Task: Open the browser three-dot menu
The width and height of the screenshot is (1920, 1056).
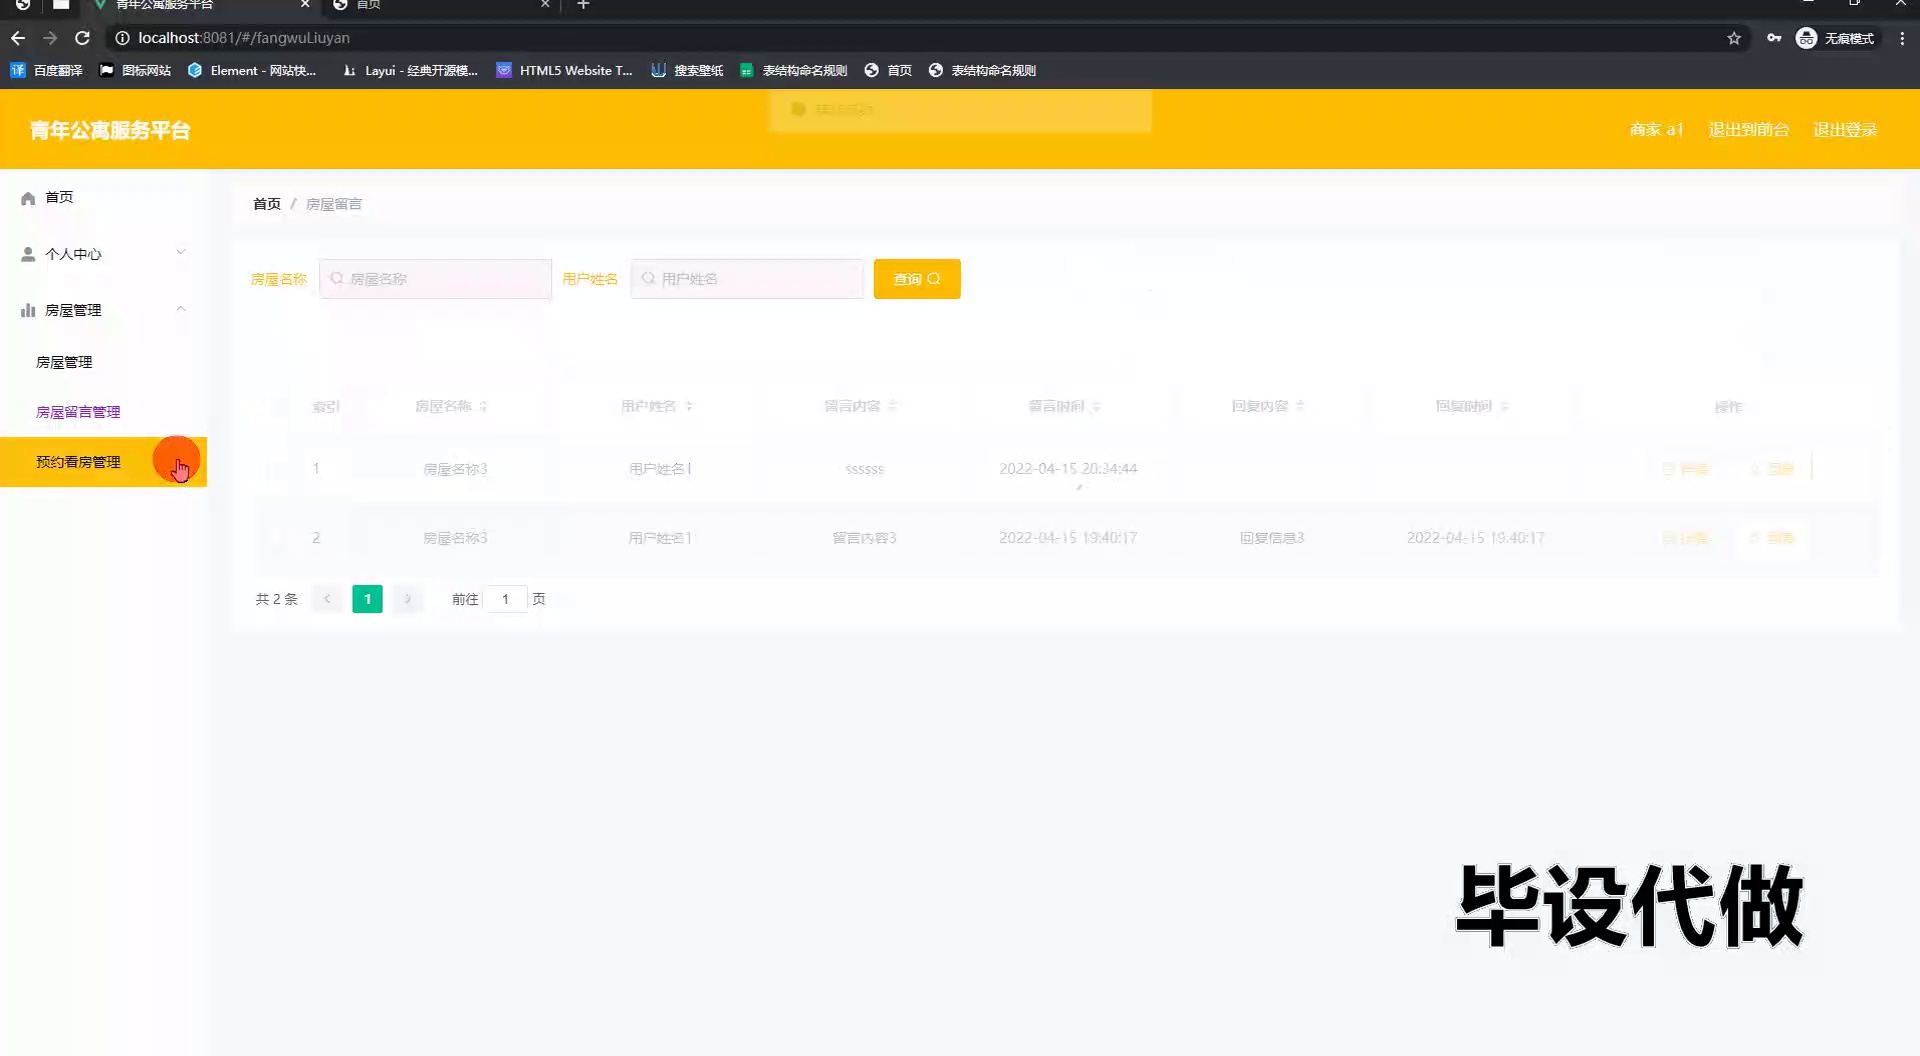Action: pos(1902,38)
